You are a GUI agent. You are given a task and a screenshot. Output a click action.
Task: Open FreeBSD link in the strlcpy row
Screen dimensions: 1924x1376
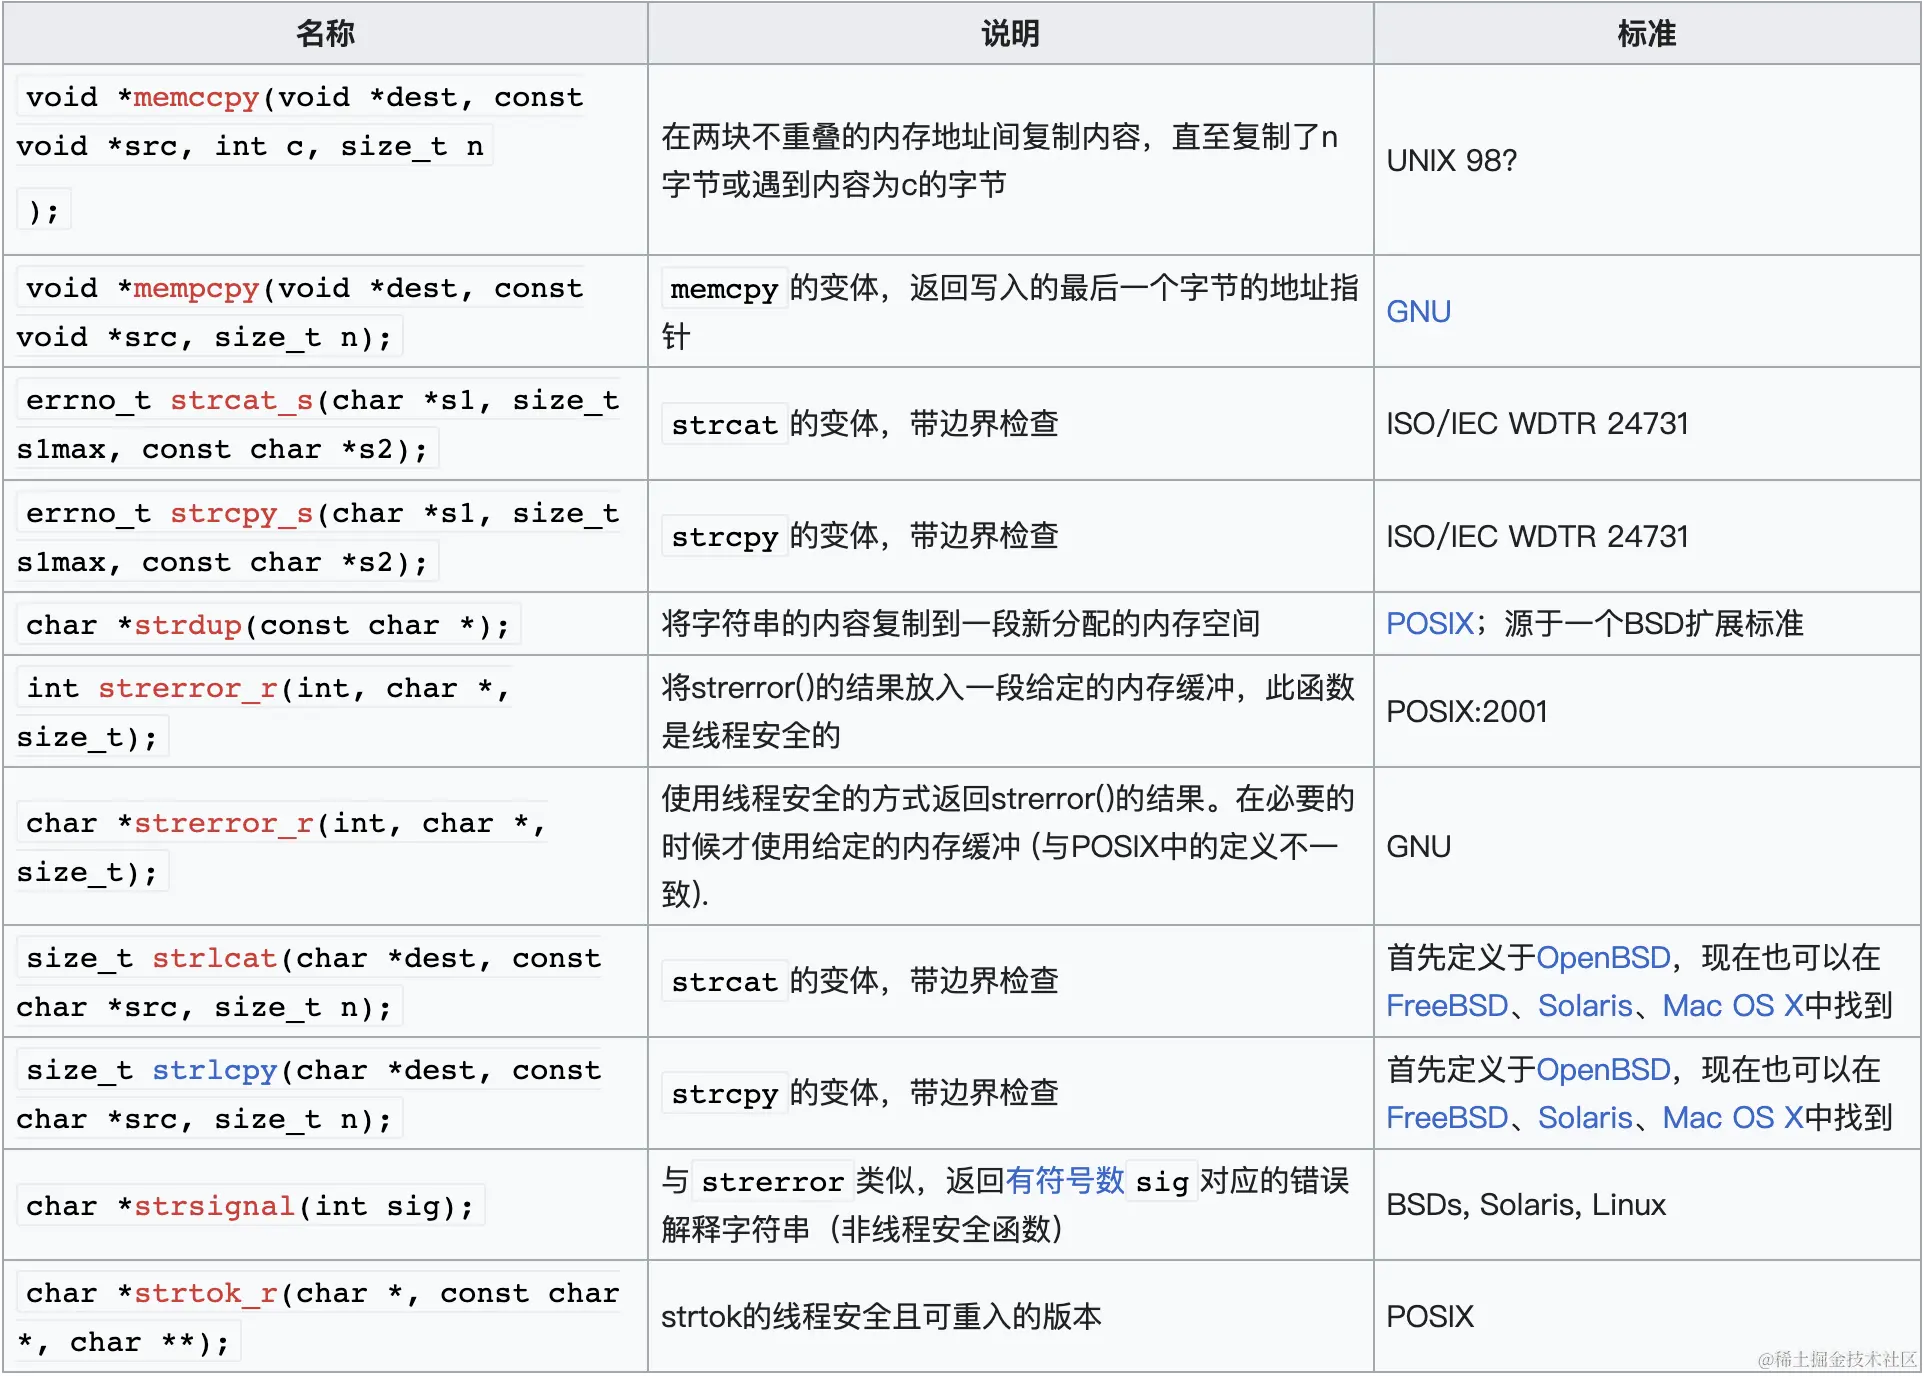click(x=1446, y=1118)
